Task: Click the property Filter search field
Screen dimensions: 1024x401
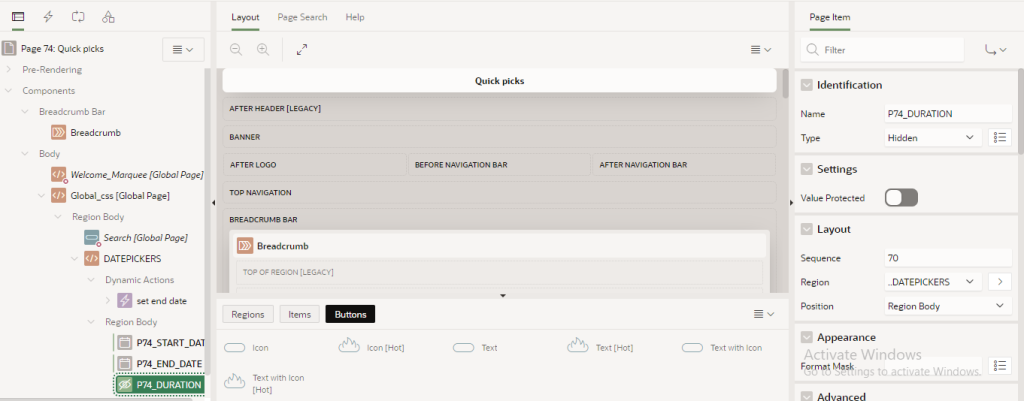Action: click(x=890, y=49)
